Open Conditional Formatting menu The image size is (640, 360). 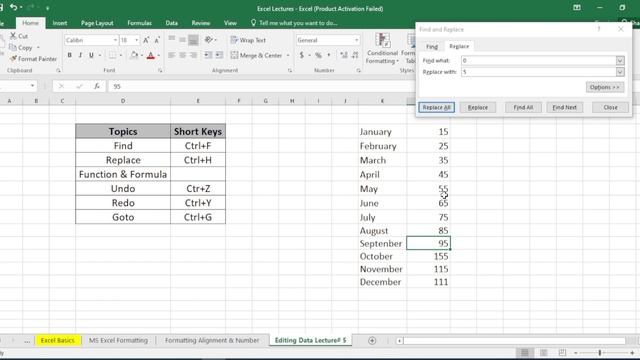tap(382, 48)
